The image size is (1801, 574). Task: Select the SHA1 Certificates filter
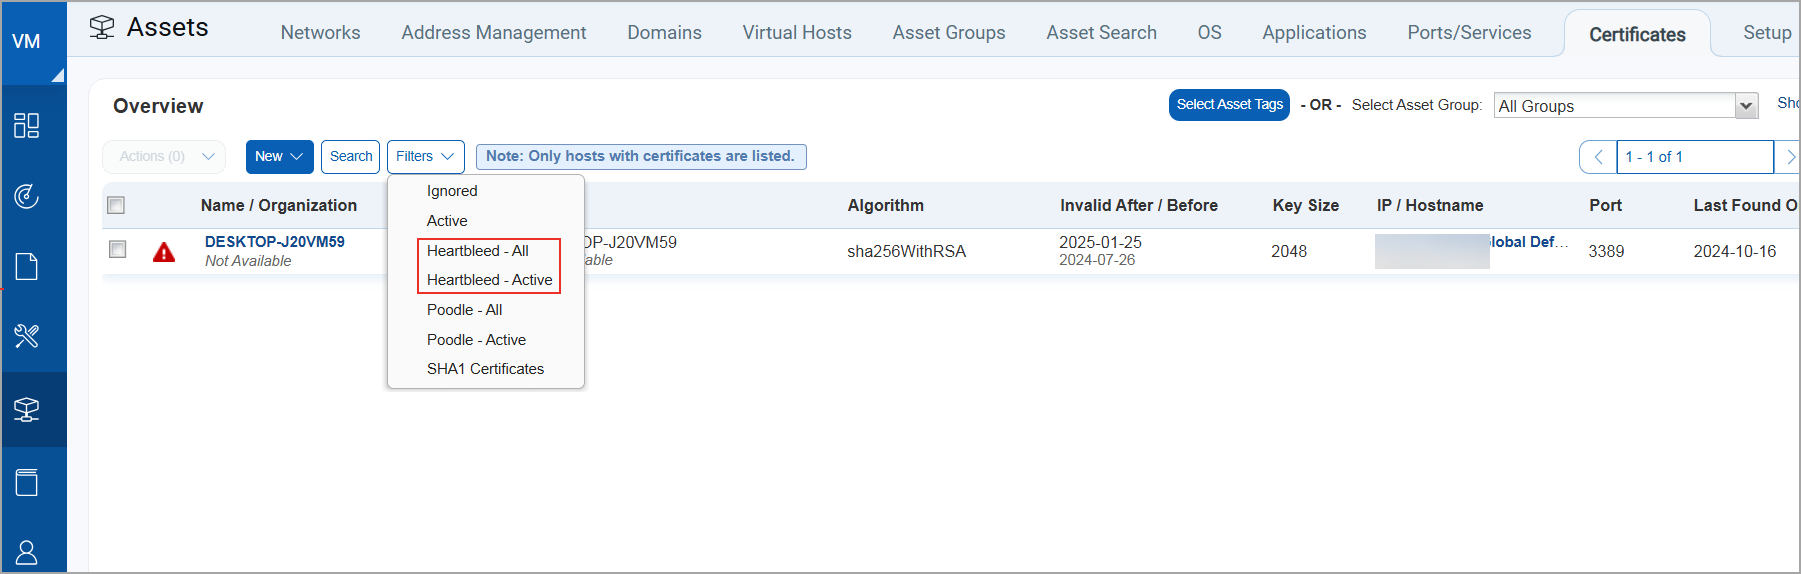pyautogui.click(x=485, y=369)
